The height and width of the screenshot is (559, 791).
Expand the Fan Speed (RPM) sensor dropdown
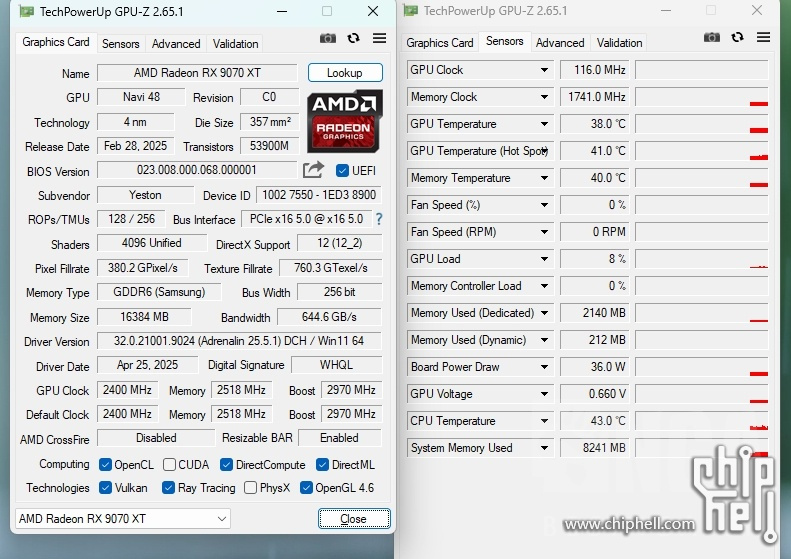tap(544, 232)
